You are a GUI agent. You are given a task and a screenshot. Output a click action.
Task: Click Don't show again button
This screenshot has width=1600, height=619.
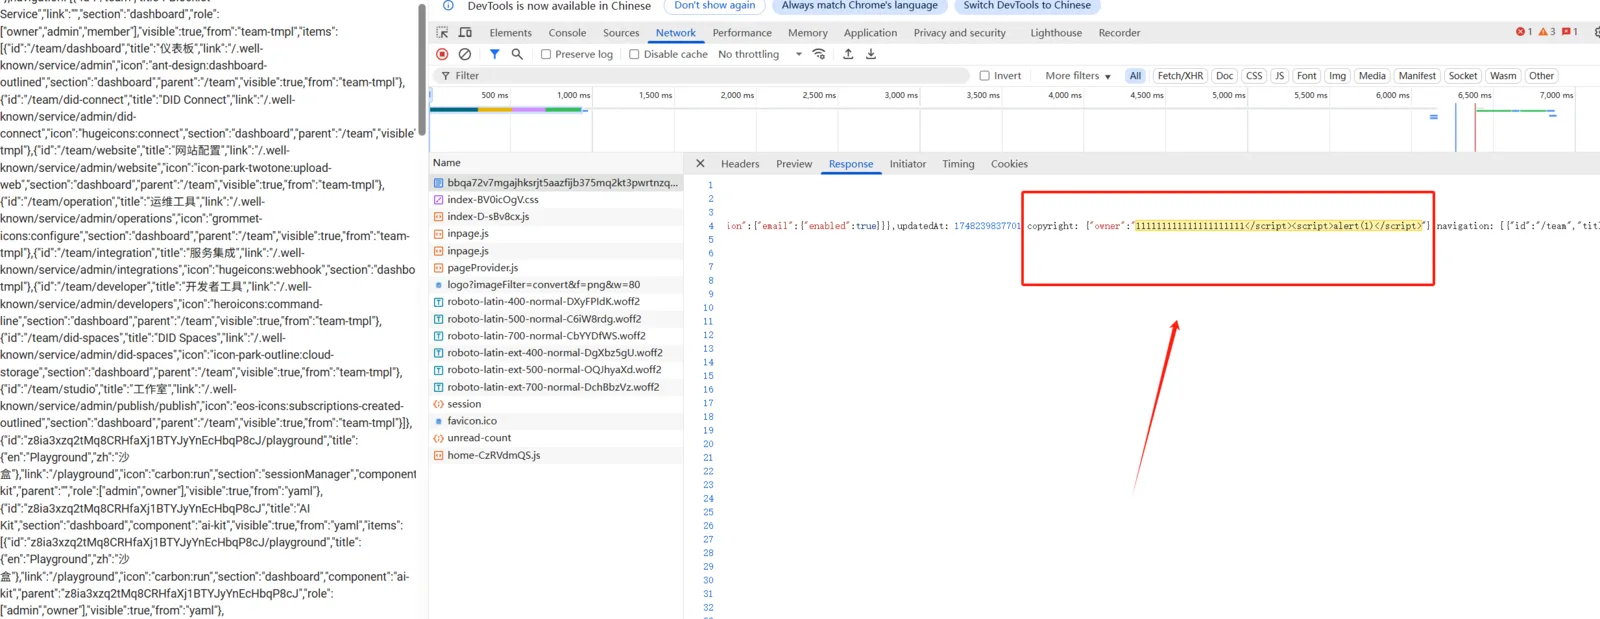tap(715, 6)
